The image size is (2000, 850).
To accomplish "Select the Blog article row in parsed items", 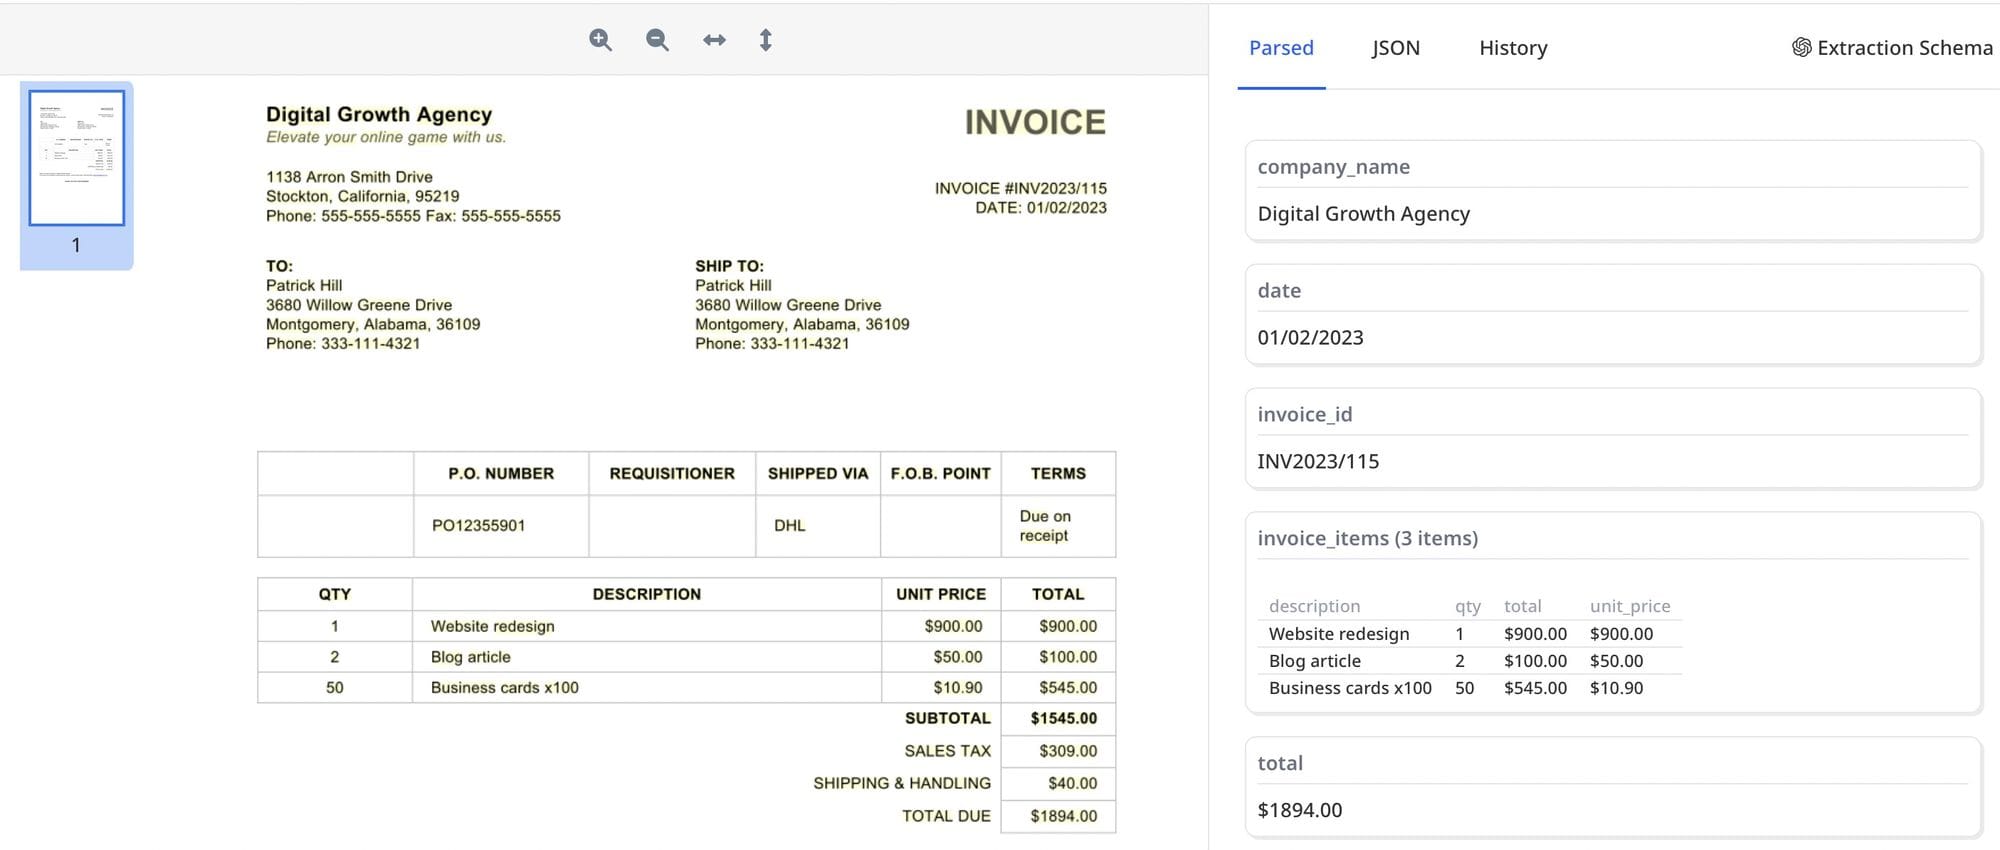I will 1314,661.
